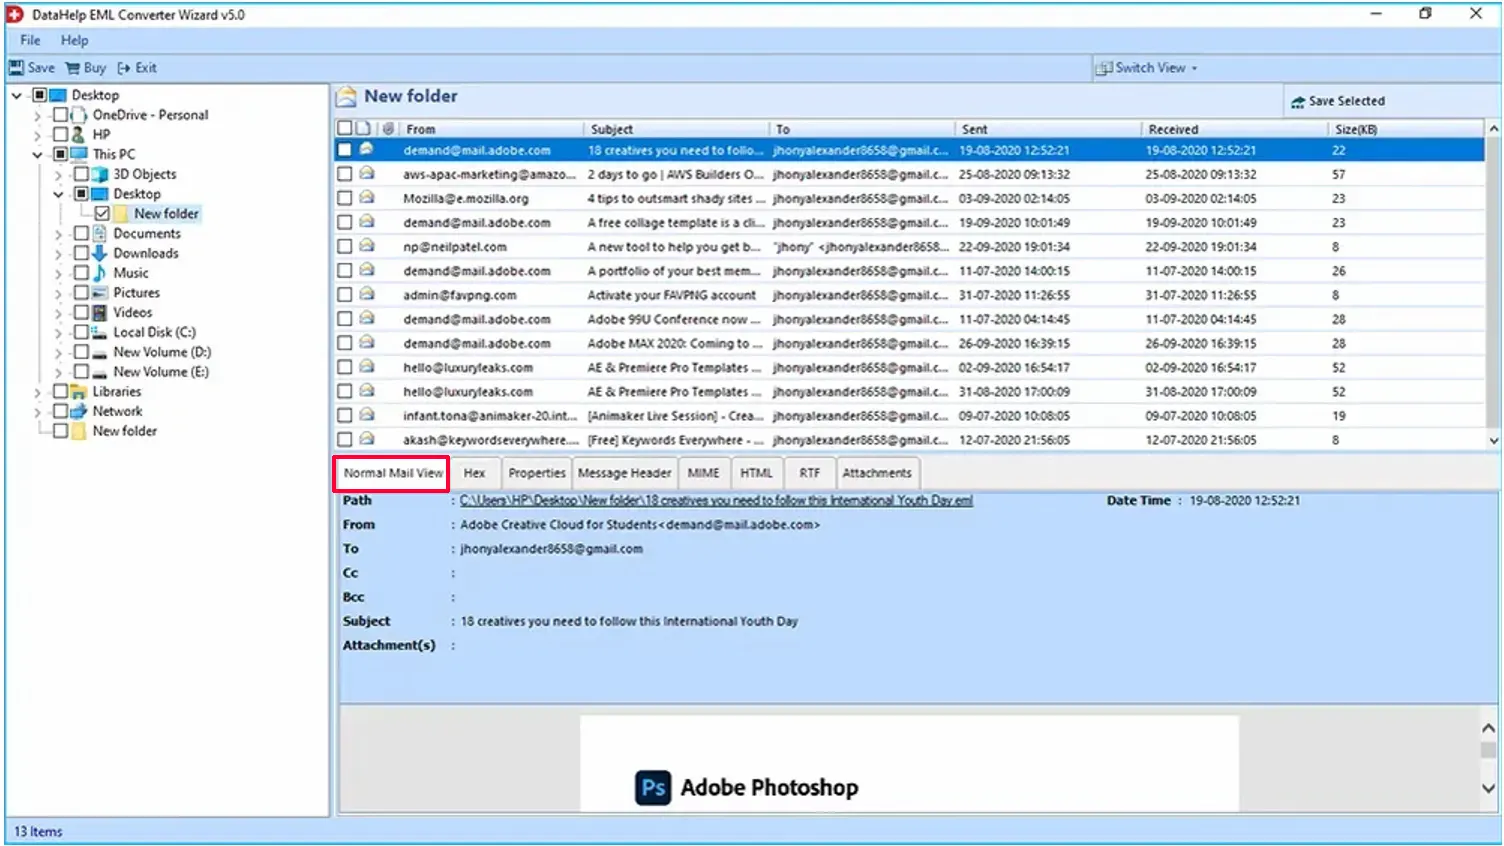1504x846 pixels.
Task: Check the box for the Animaker Live Session email
Action: pyautogui.click(x=345, y=415)
